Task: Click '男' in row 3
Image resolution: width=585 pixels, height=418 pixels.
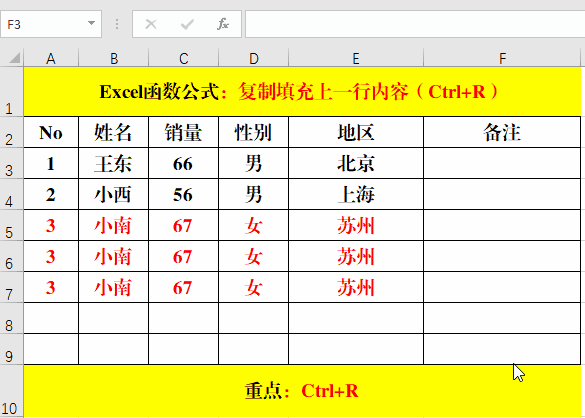Action: [254, 163]
